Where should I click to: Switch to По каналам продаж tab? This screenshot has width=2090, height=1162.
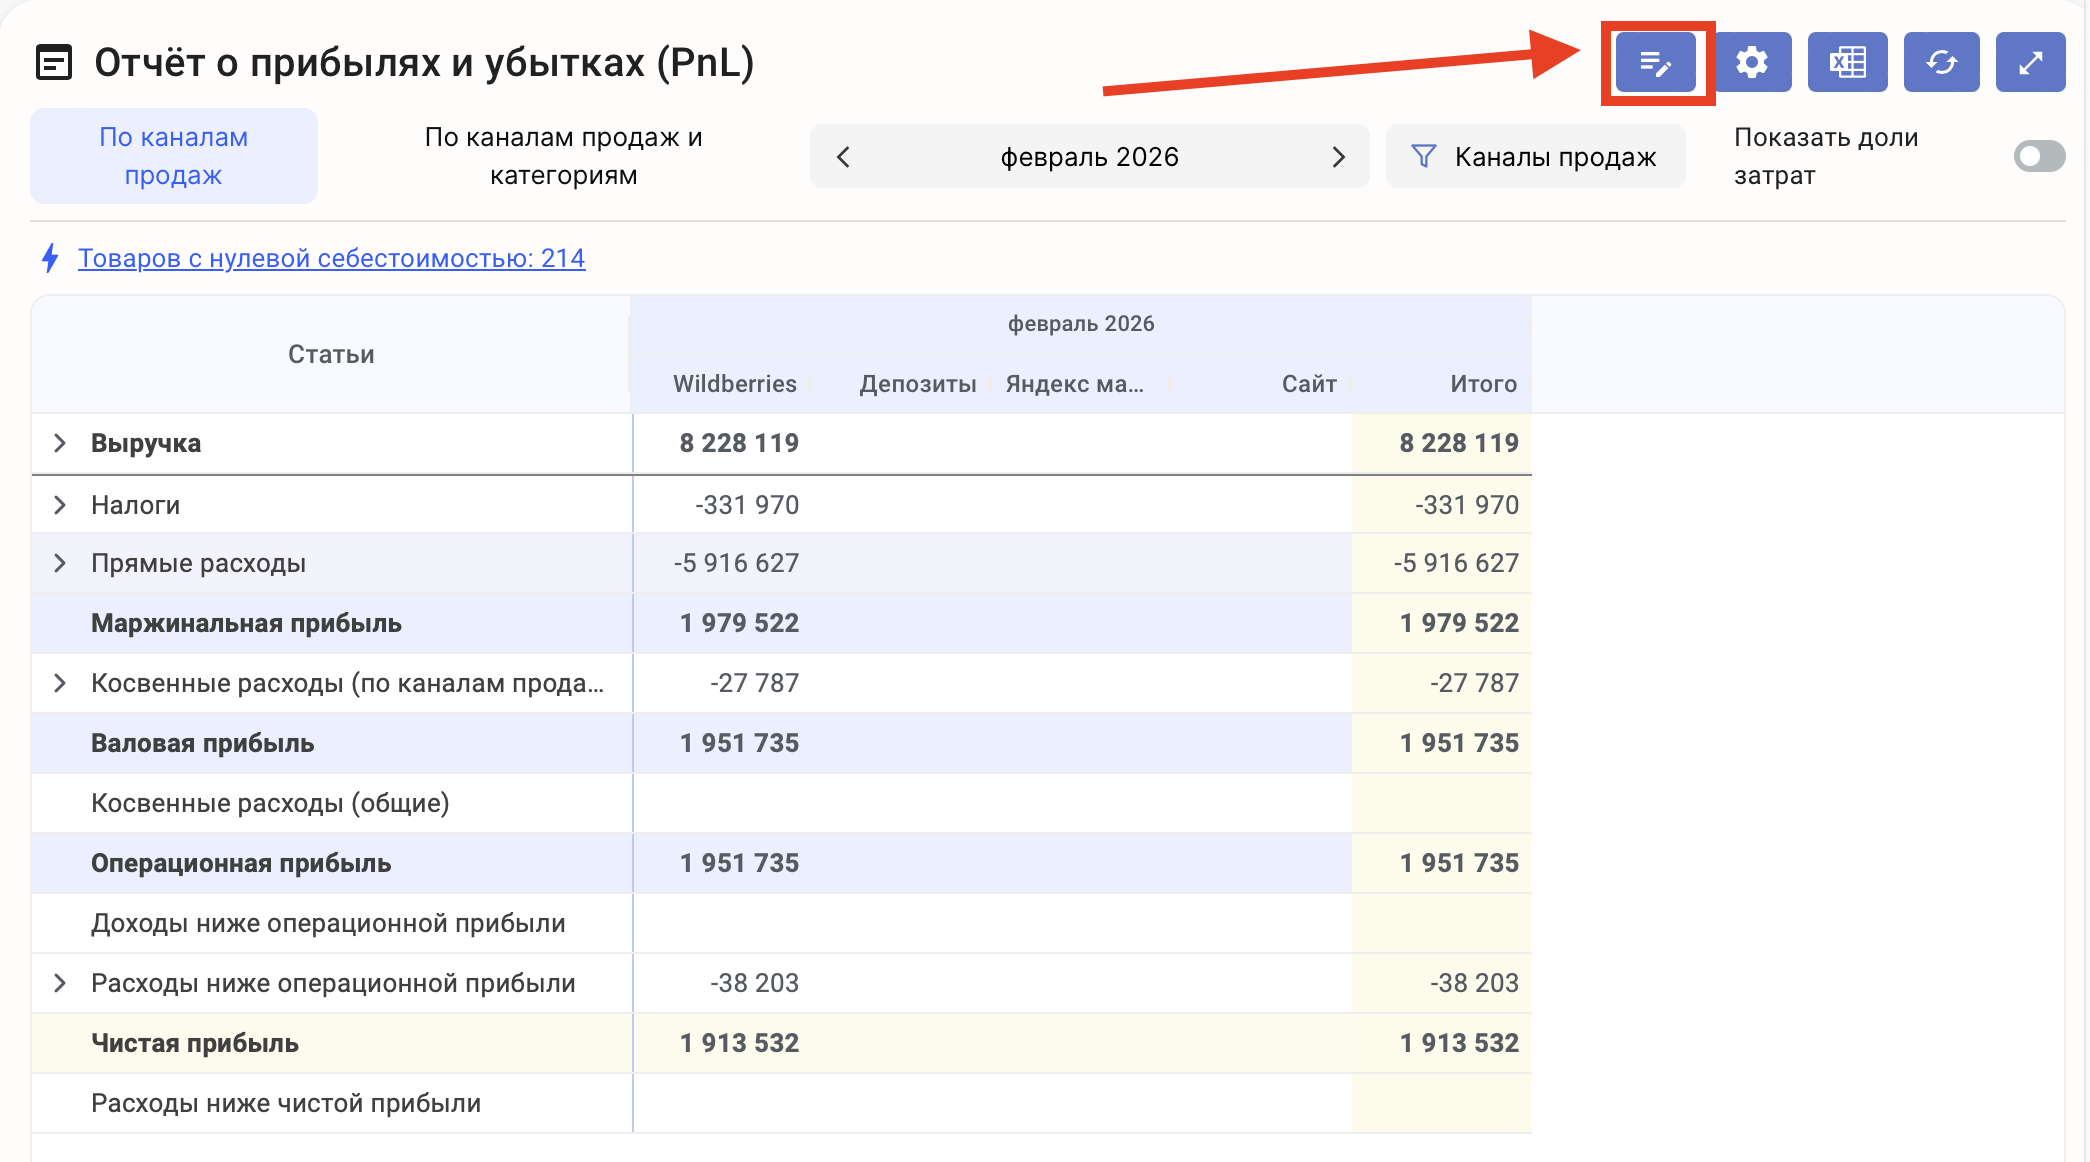click(174, 156)
